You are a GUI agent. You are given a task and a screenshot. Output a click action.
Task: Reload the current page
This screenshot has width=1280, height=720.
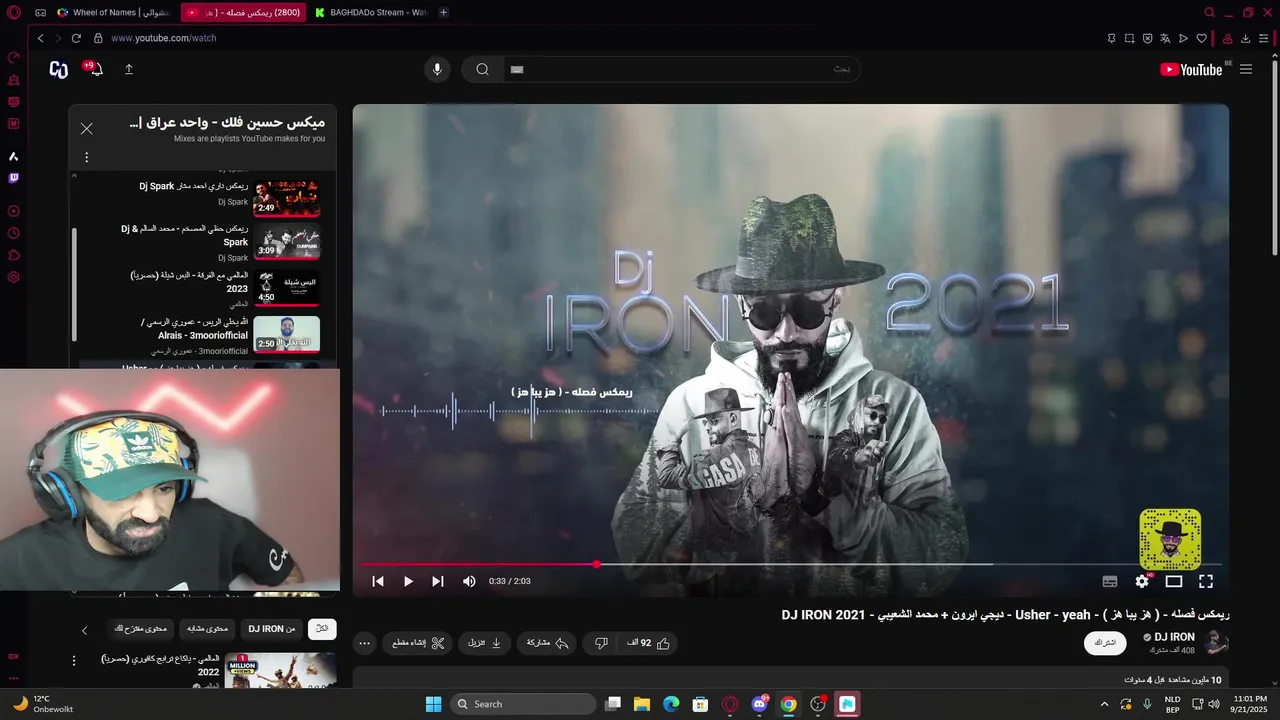coord(76,38)
